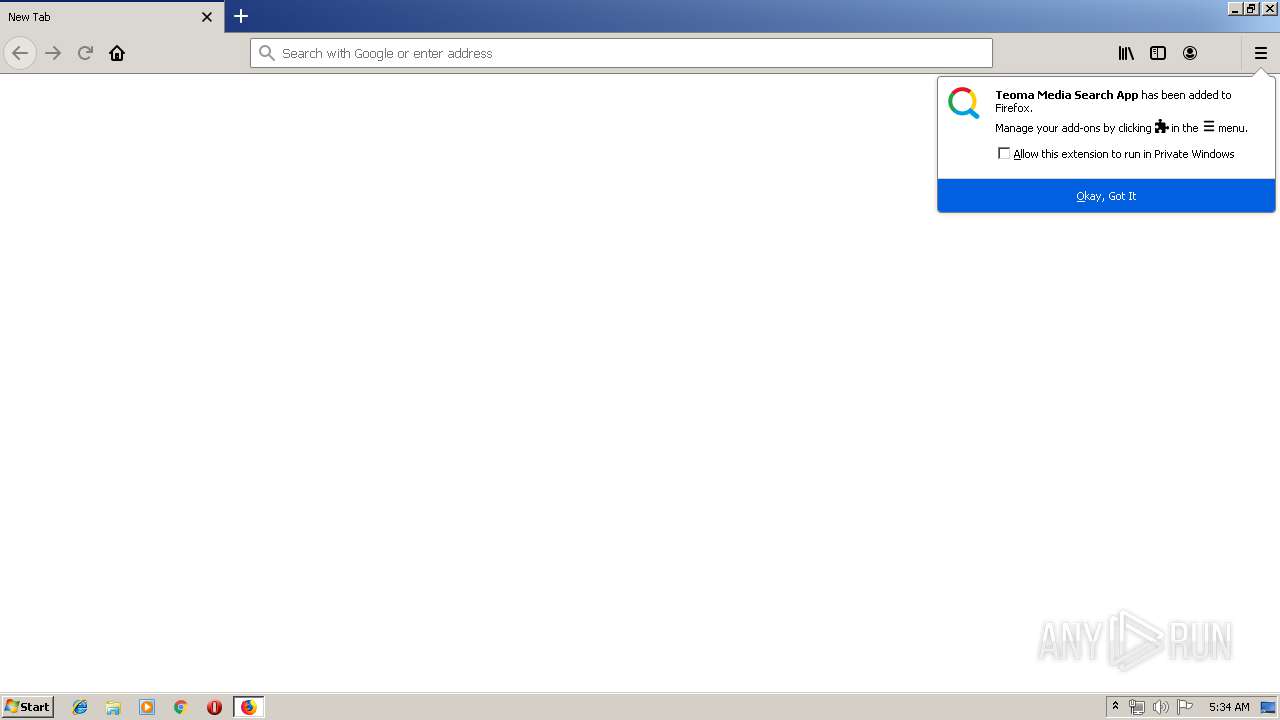The image size is (1280, 720).
Task: Launch Opera from the taskbar
Action: tap(214, 707)
